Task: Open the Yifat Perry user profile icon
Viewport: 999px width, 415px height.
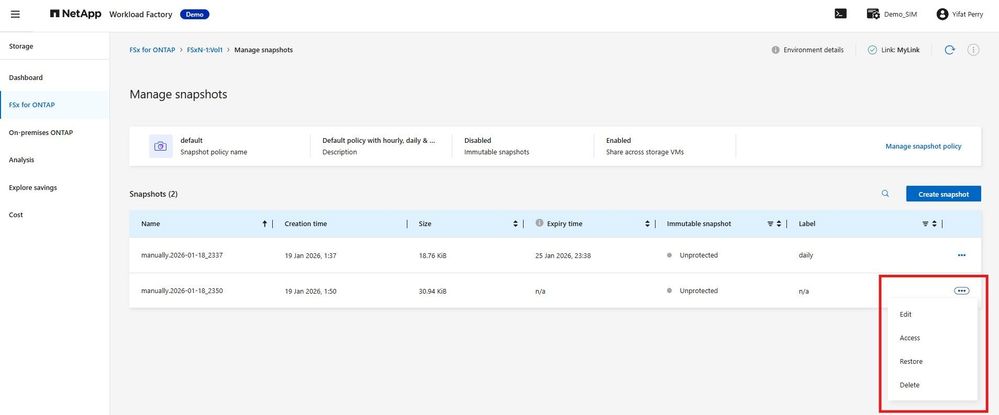Action: coord(942,14)
